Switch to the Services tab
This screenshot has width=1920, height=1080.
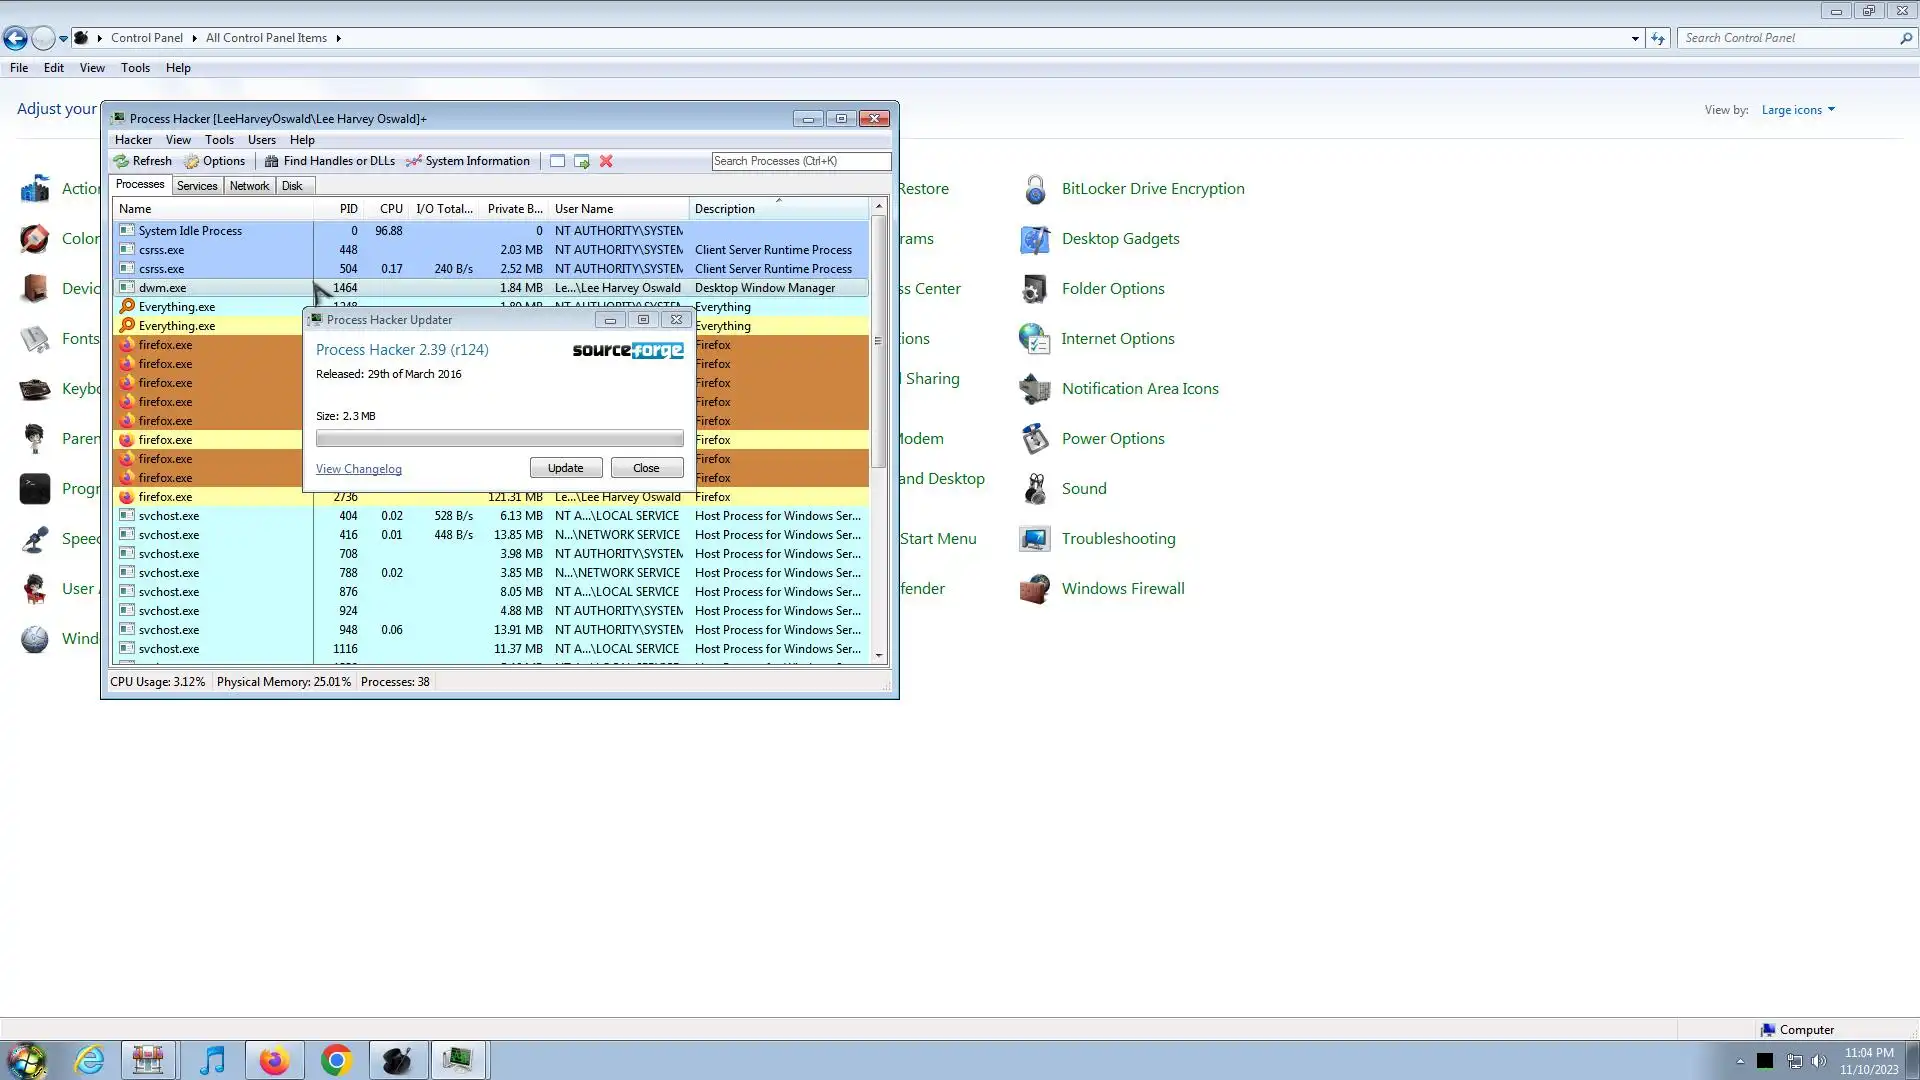click(197, 186)
